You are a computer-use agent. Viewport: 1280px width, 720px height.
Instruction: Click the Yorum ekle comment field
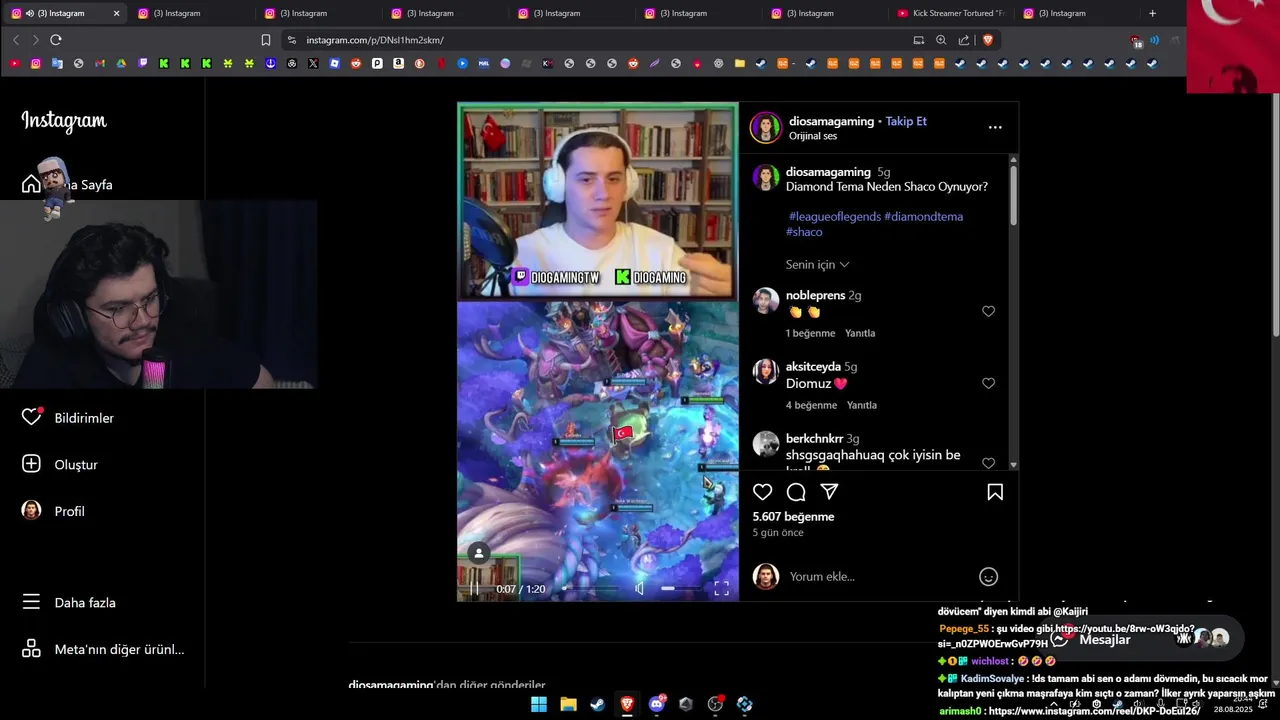tap(878, 576)
